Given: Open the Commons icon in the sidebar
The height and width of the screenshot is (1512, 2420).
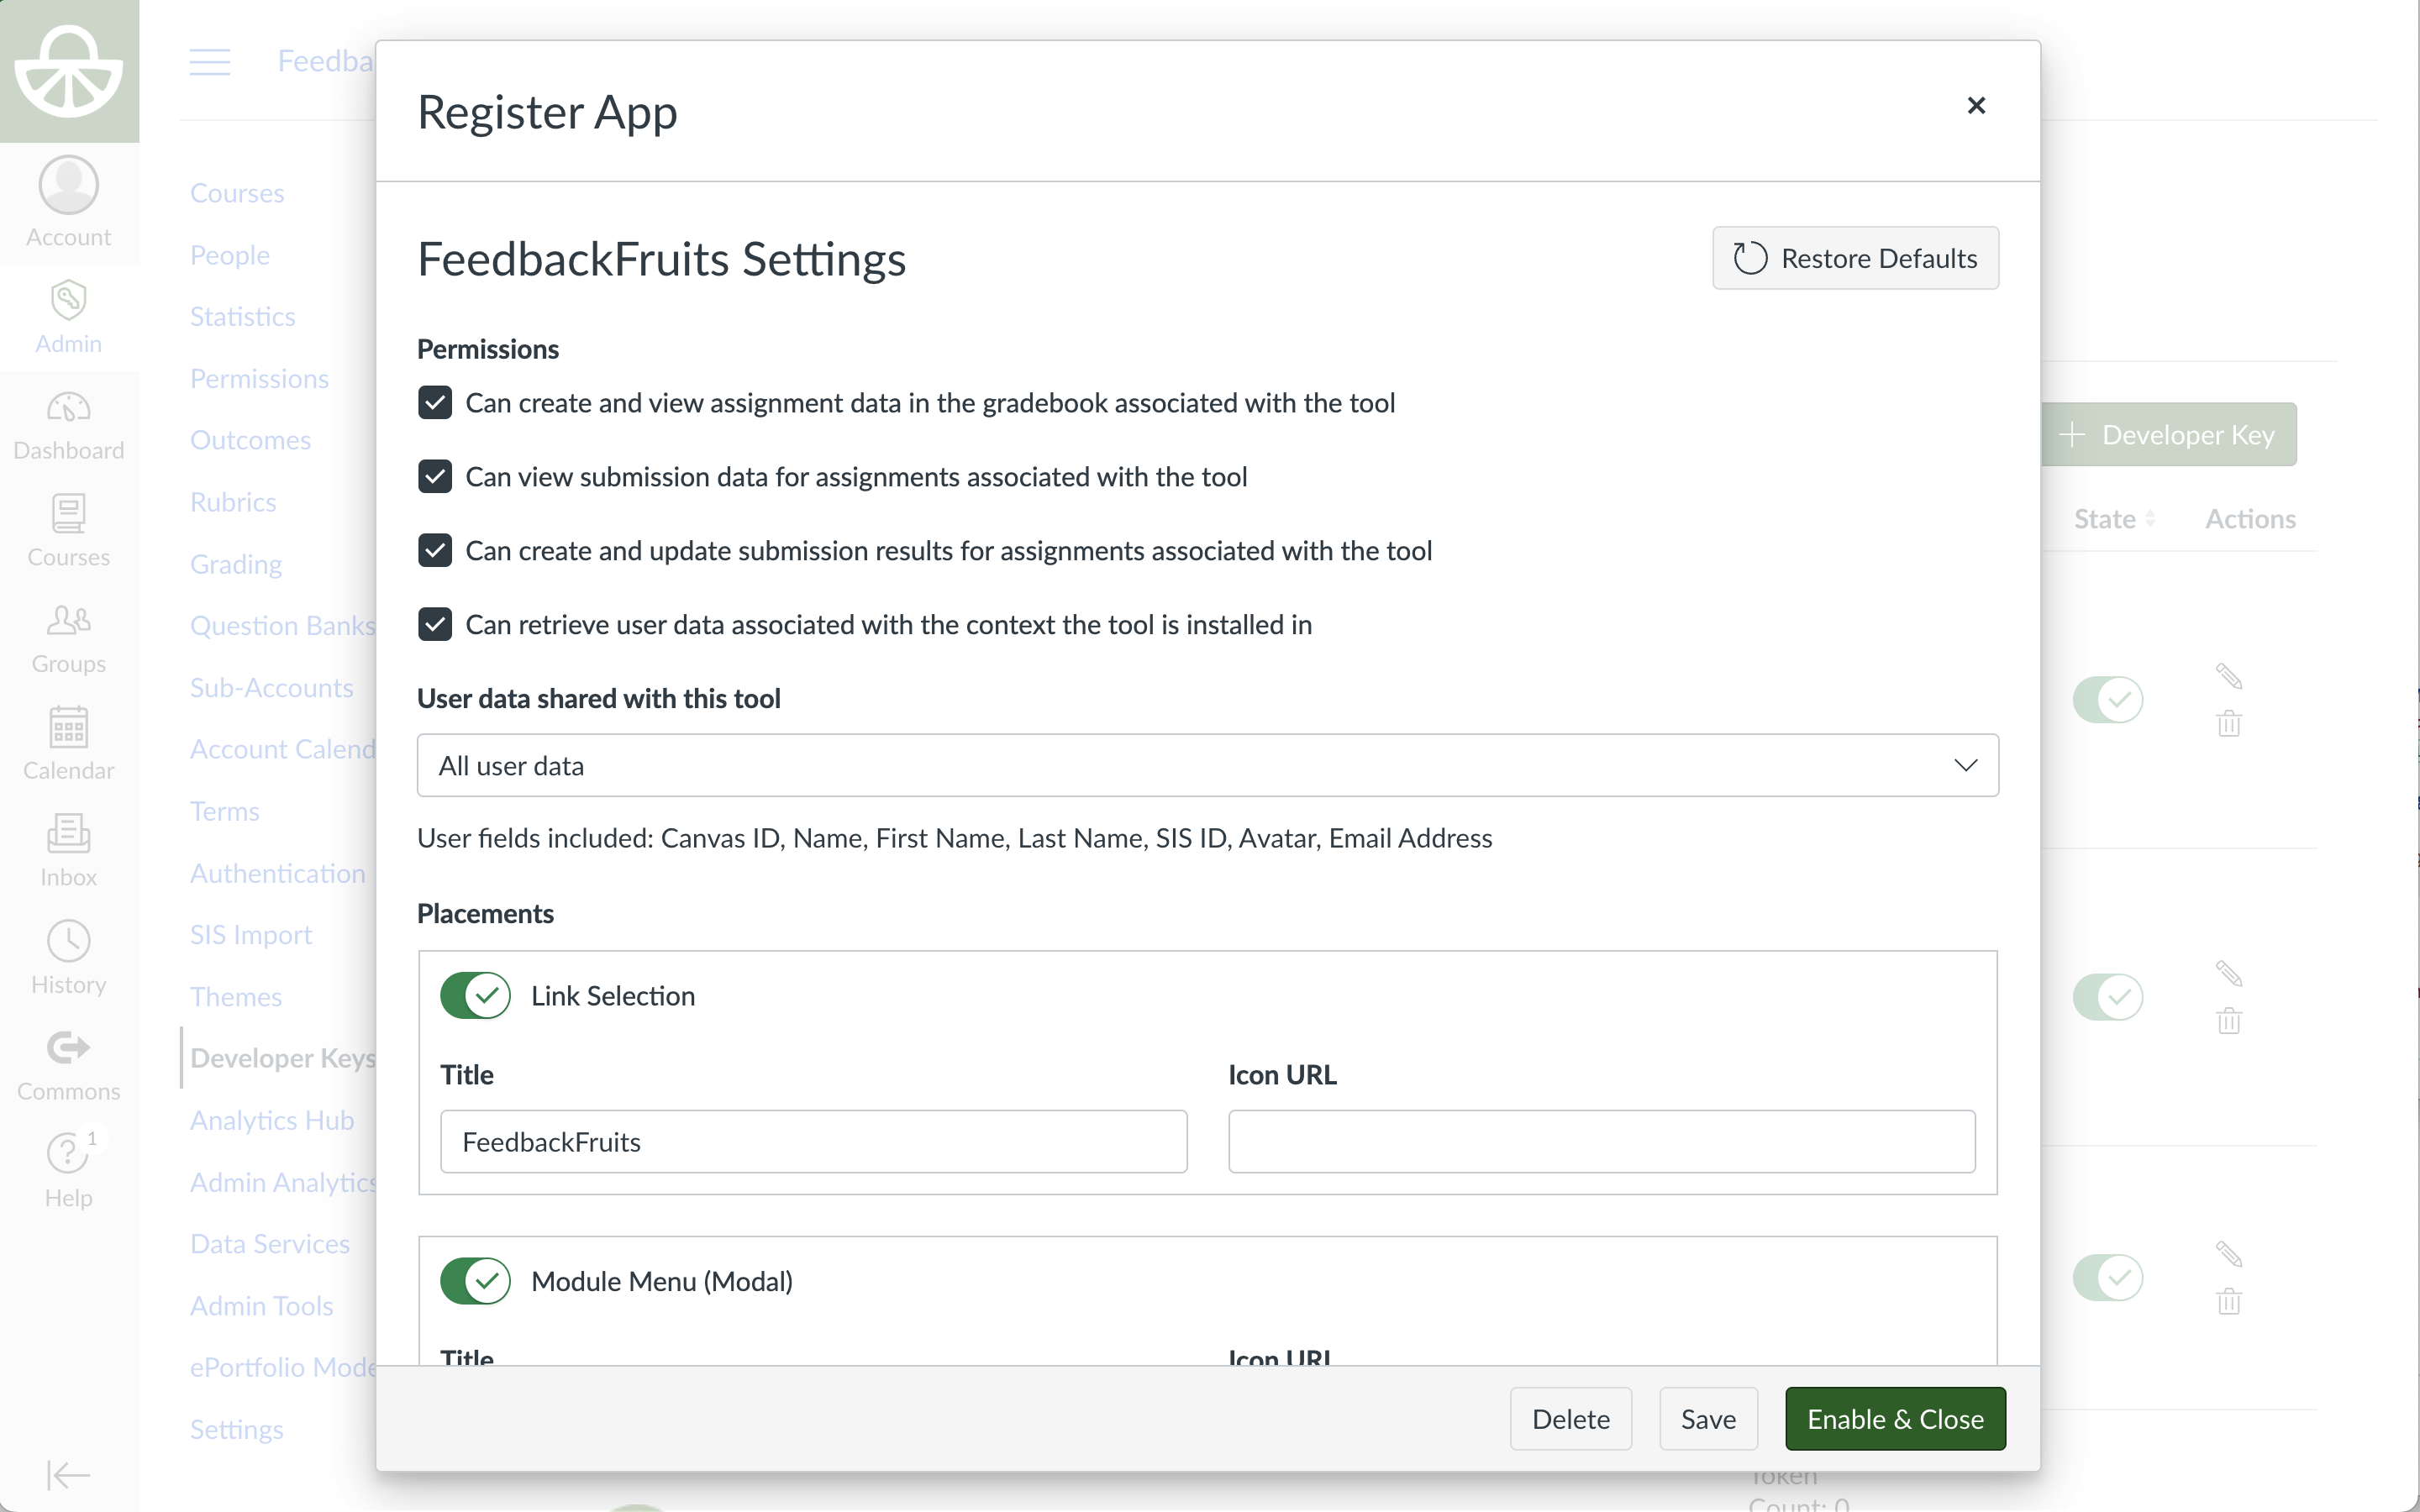Looking at the screenshot, I should (68, 1048).
